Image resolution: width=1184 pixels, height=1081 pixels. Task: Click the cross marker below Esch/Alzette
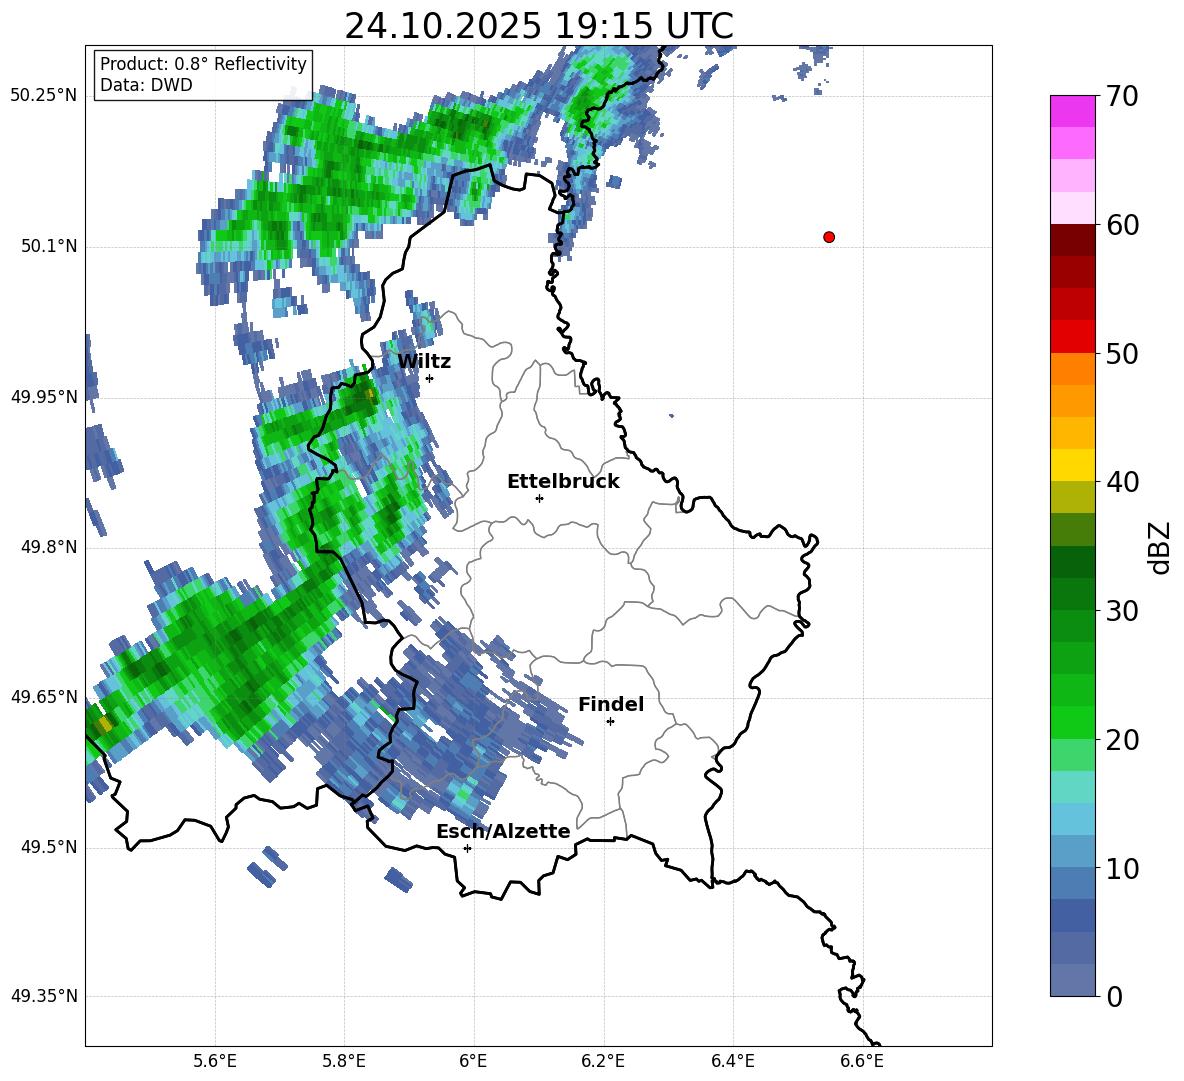click(467, 848)
